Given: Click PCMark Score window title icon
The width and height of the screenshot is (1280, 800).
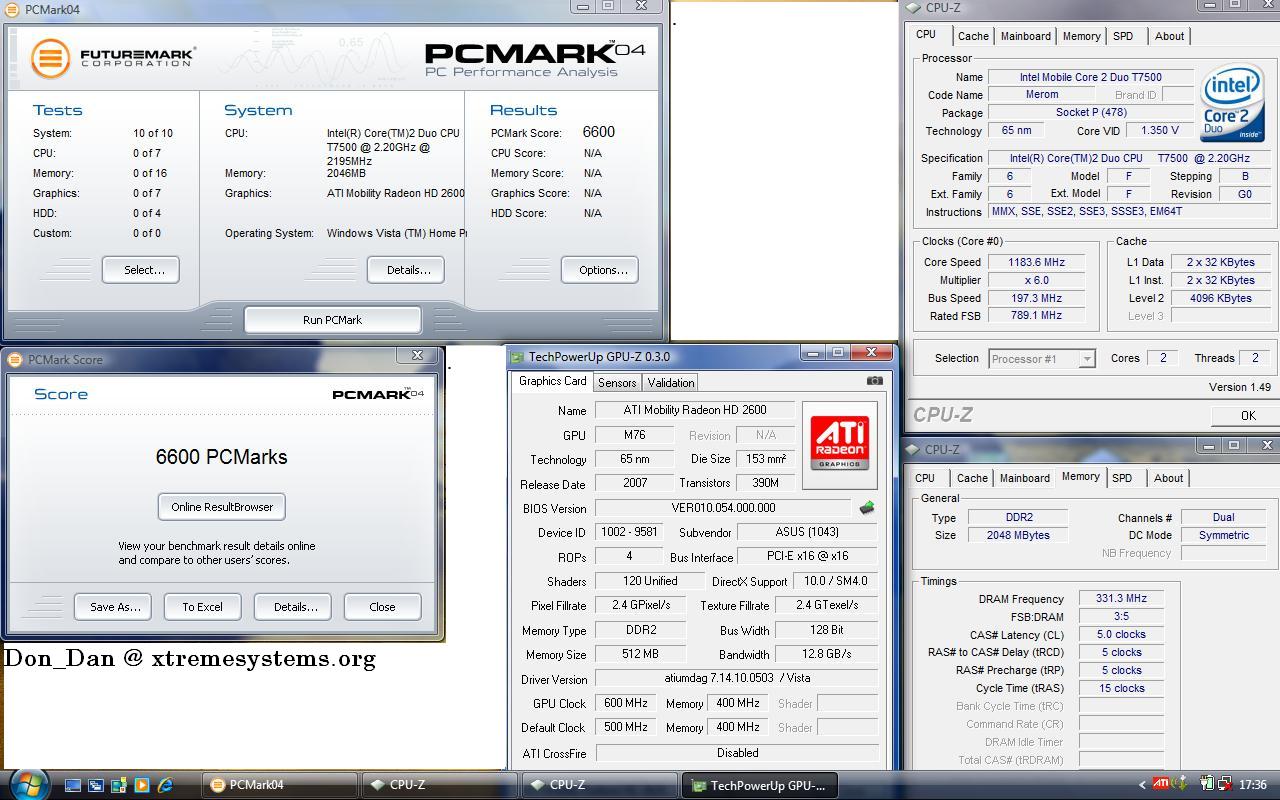Looking at the screenshot, I should [14, 360].
